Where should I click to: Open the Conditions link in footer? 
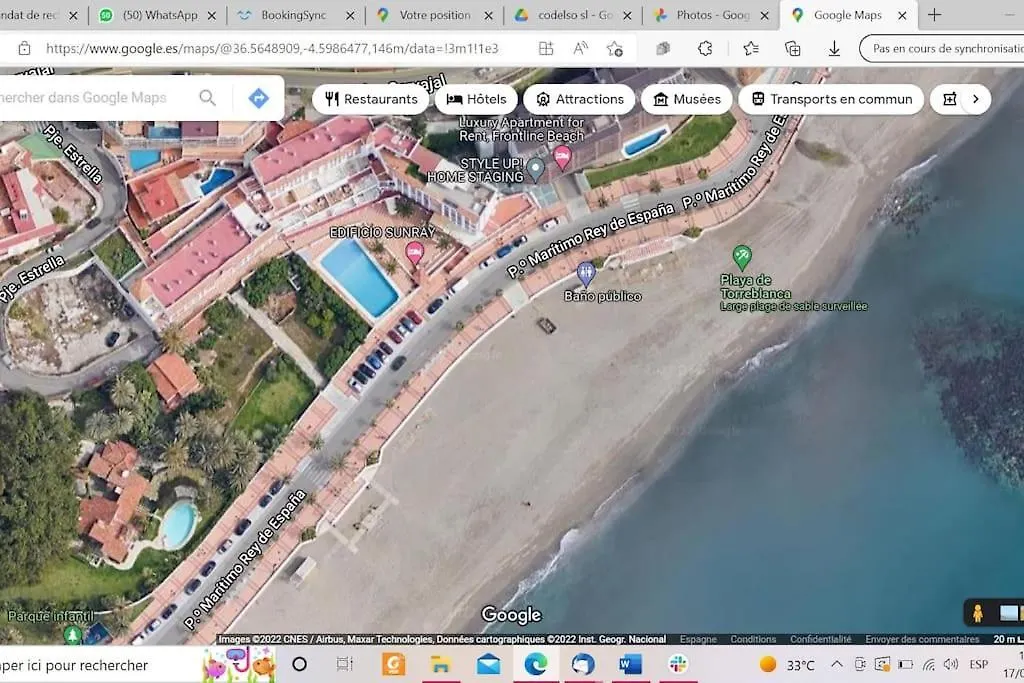tap(753, 639)
